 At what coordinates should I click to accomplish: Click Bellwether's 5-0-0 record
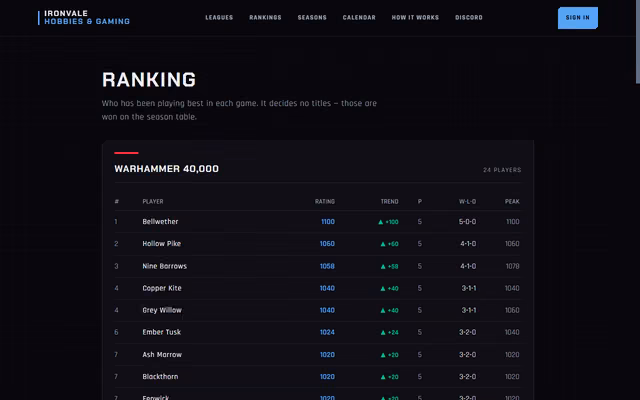467,222
